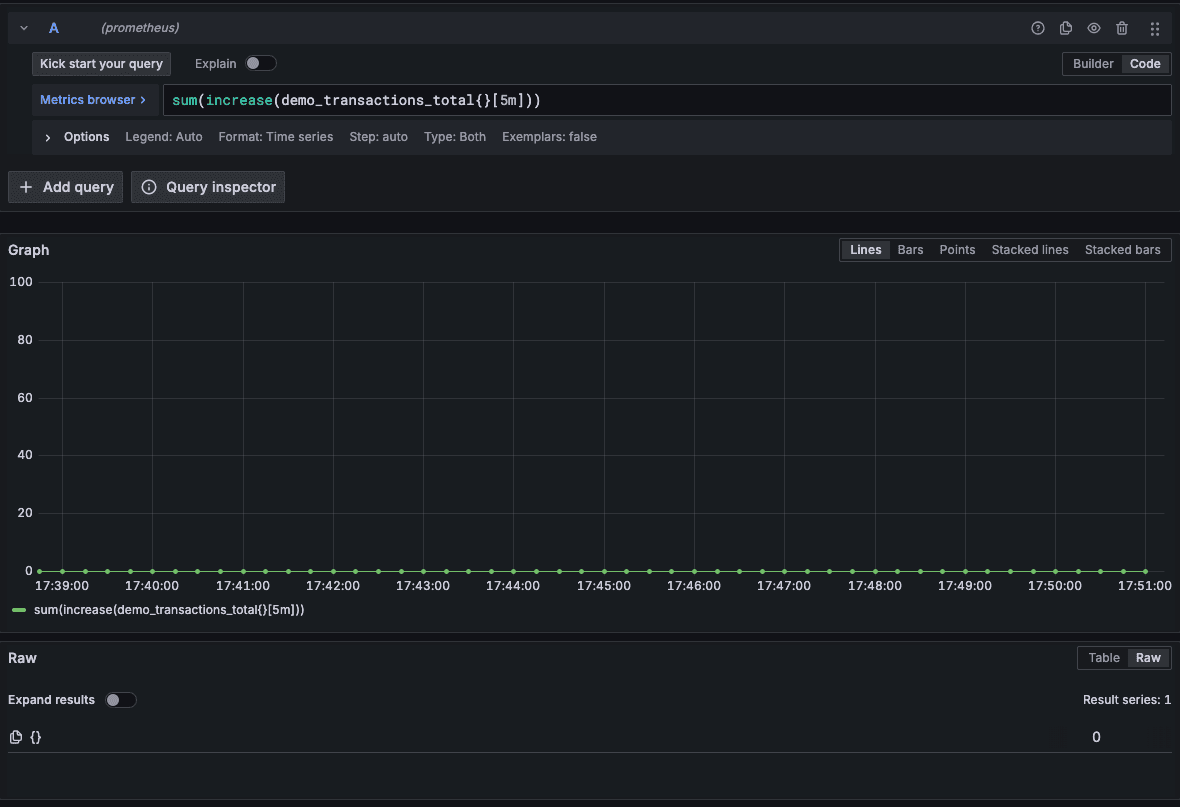
Task: Open the query help icon
Action: (x=1037, y=28)
